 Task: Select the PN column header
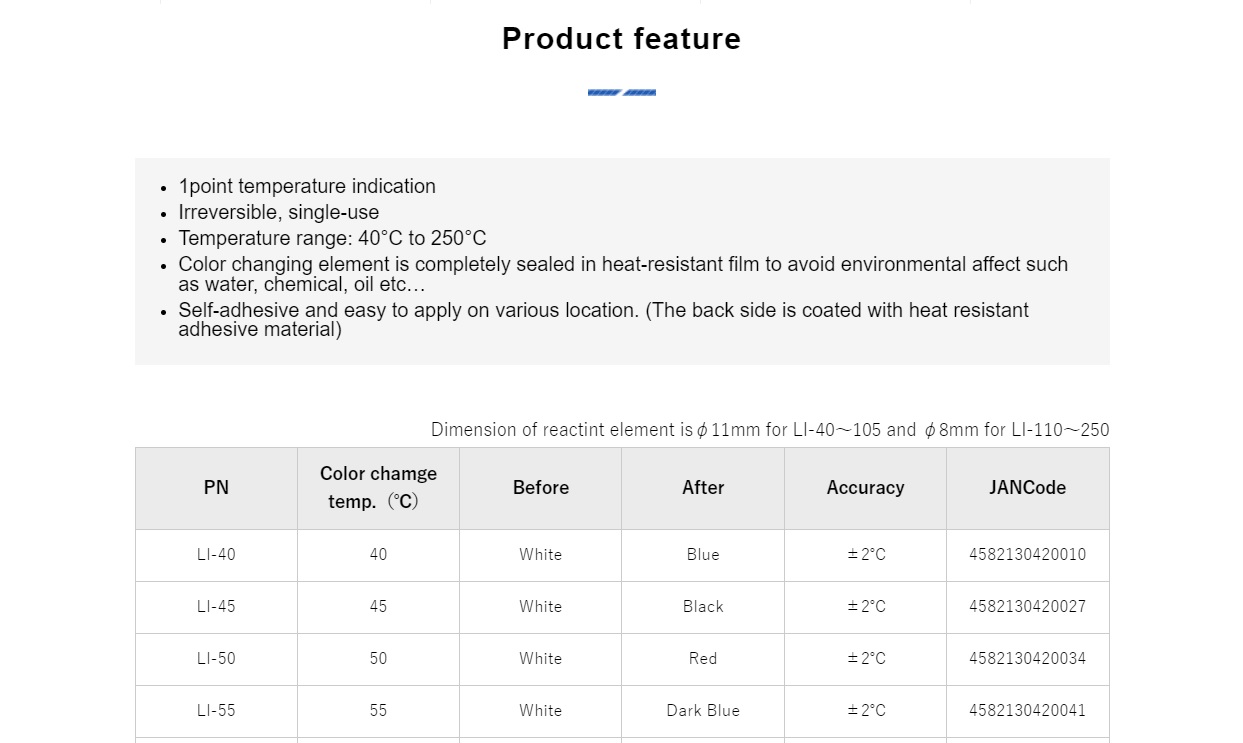click(216, 488)
